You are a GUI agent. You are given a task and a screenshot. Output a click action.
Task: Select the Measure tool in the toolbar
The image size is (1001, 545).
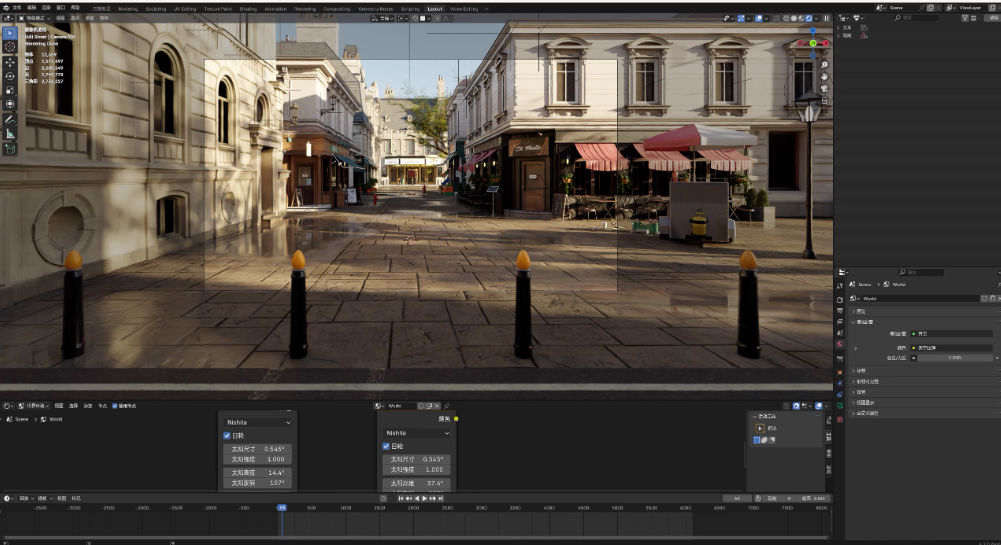pos(10,133)
